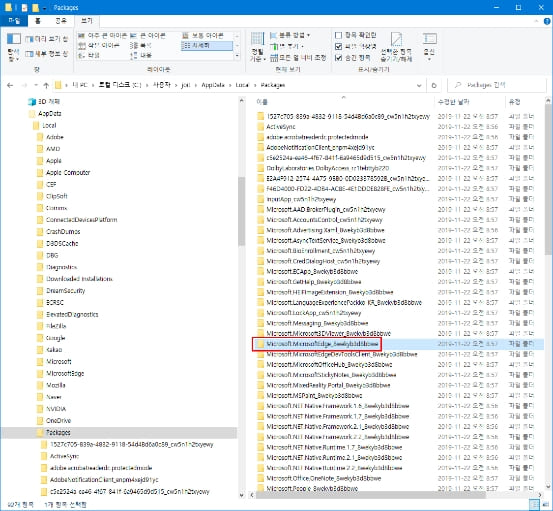Image resolution: width=553 pixels, height=511 pixels.
Task: Choose 보통 아이콘 layout
Action: tap(203, 36)
